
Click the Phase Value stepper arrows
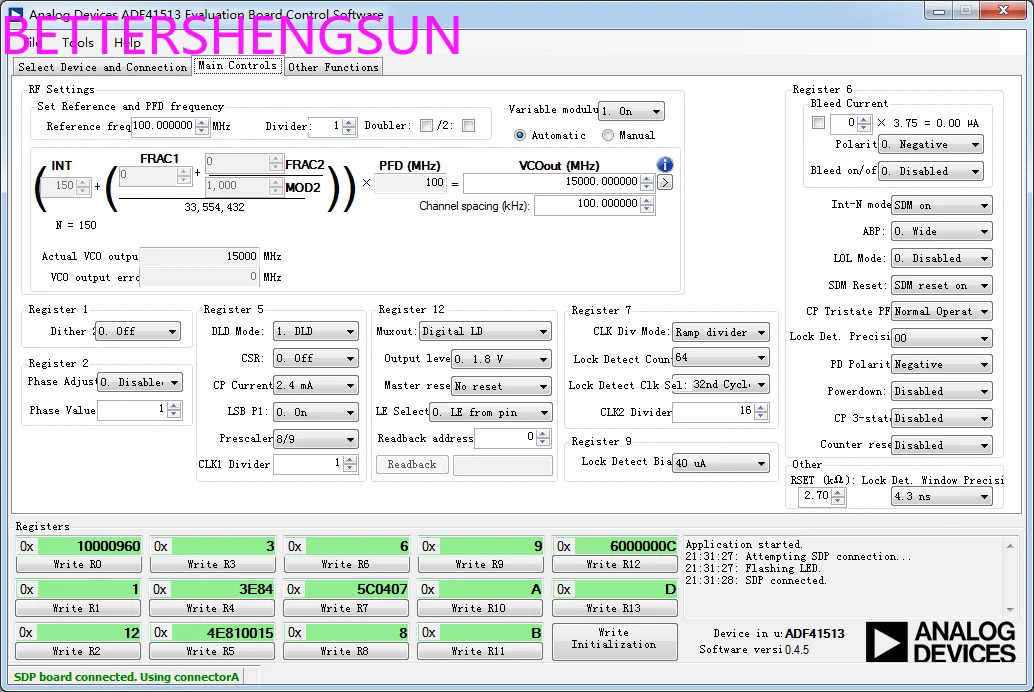point(174,410)
